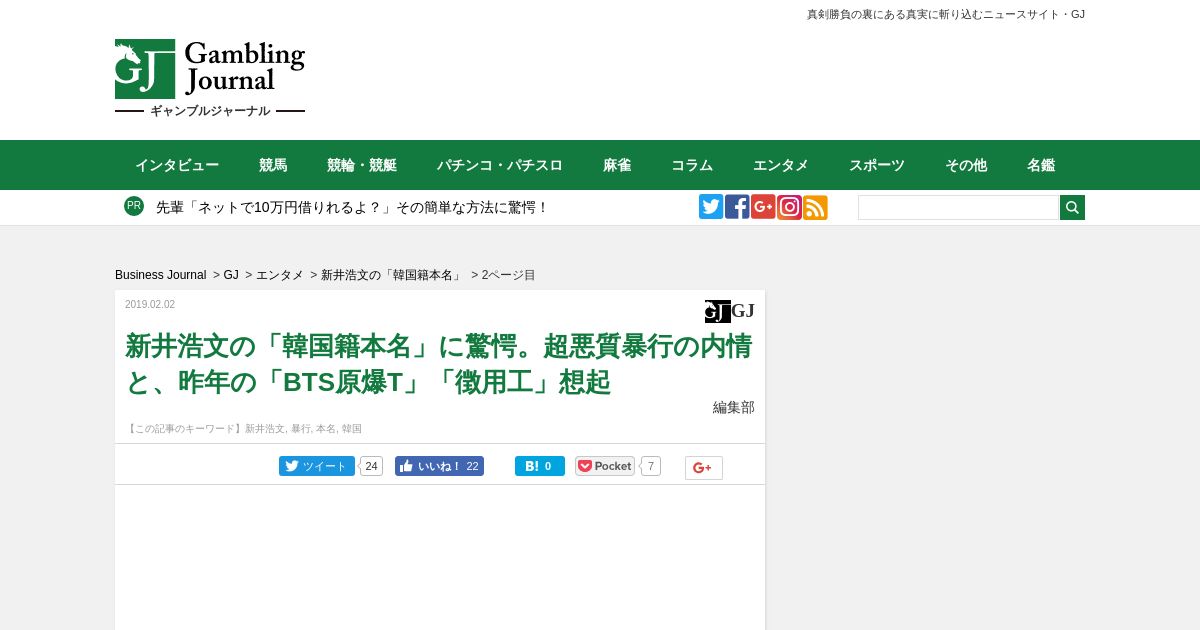Screen dimensions: 1200x630
Task: Click the small GJ logo in article header
Action: click(x=730, y=311)
